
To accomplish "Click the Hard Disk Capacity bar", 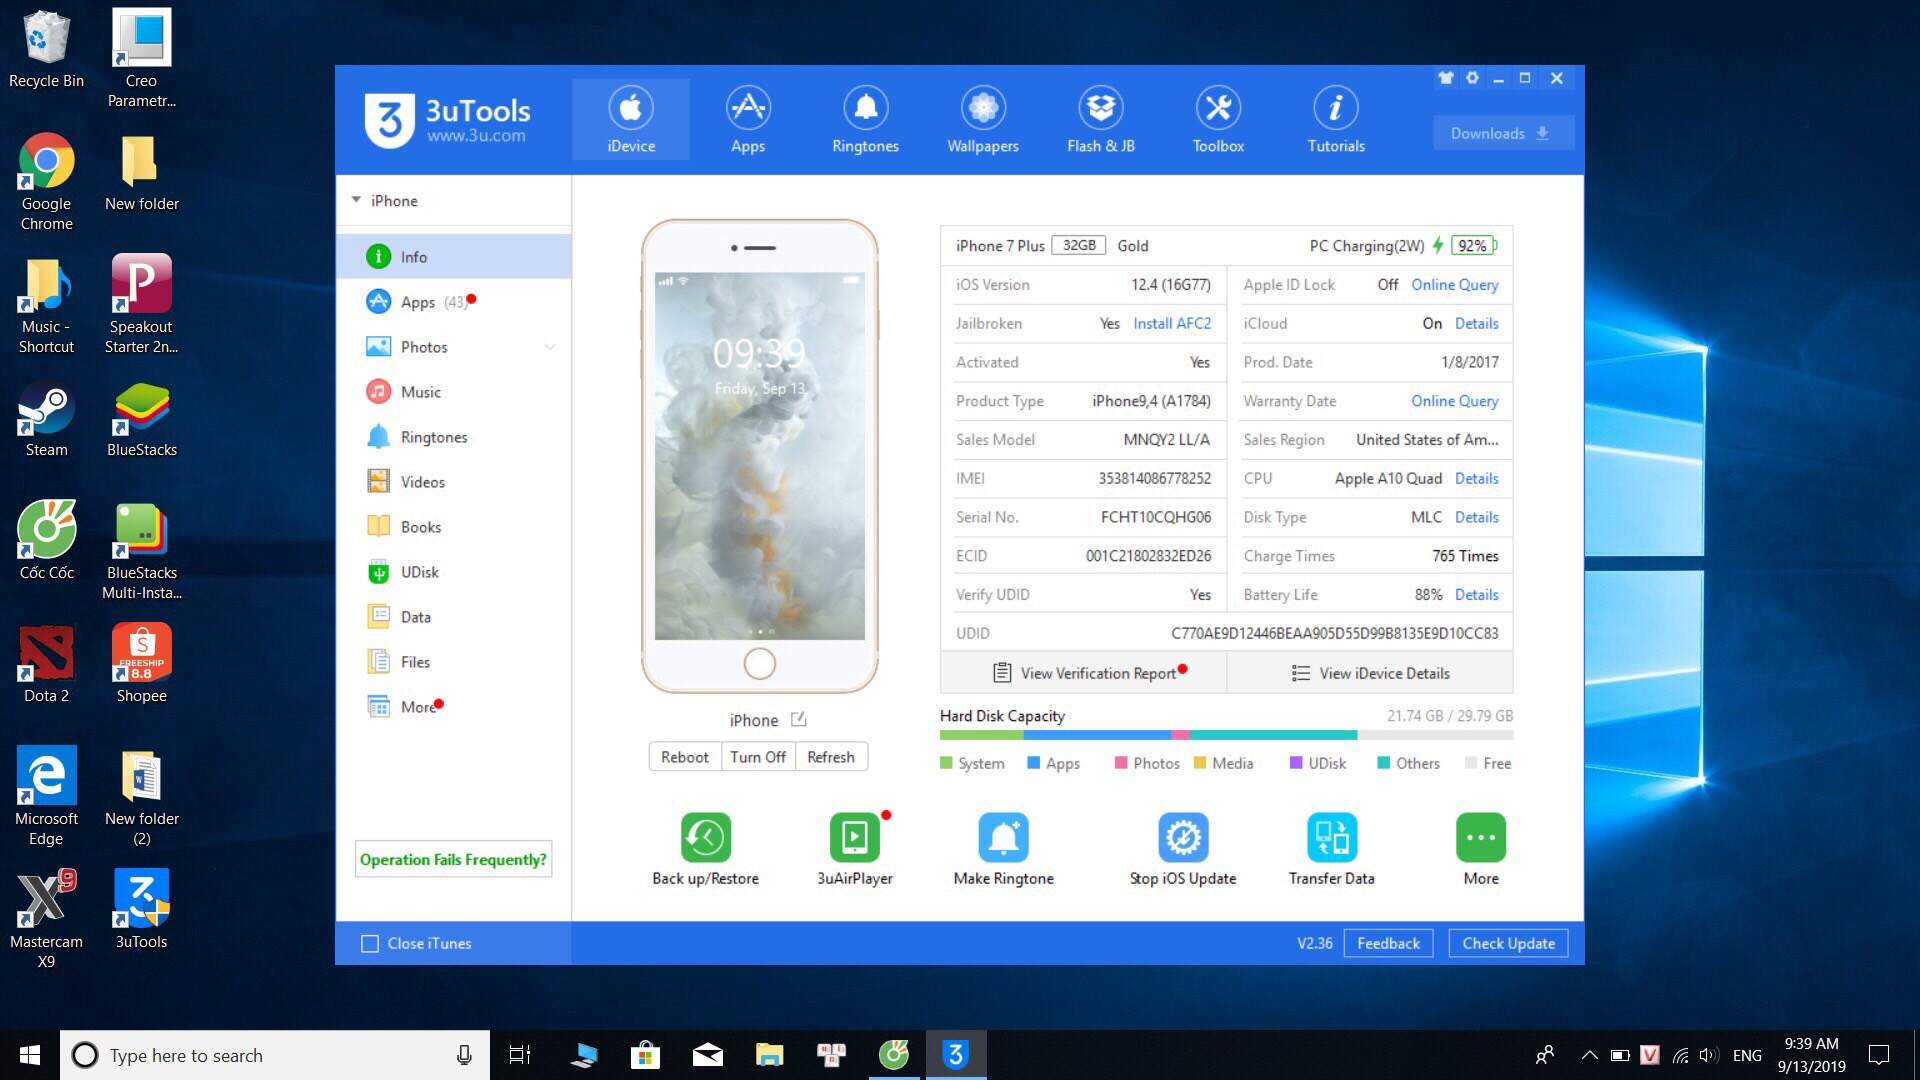I will click(1225, 735).
